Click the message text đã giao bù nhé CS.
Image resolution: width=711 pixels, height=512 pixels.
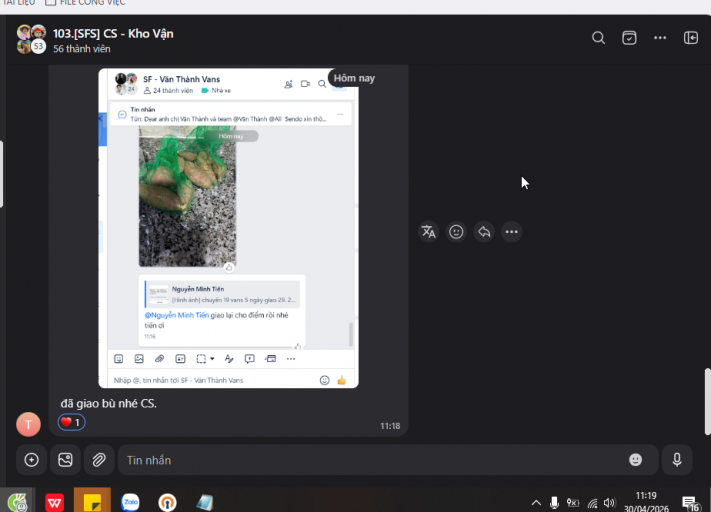pyautogui.click(x=108, y=404)
